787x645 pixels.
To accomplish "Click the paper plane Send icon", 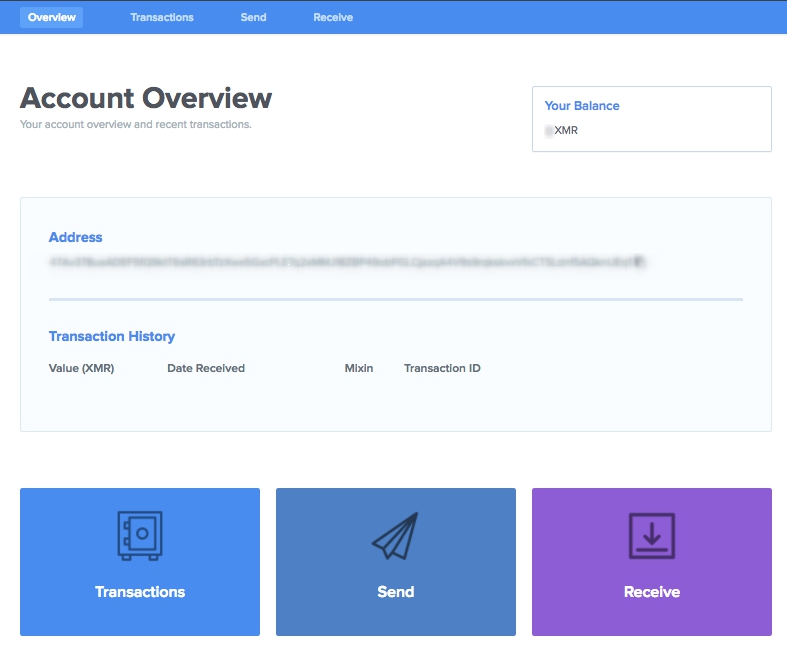I will coord(395,536).
